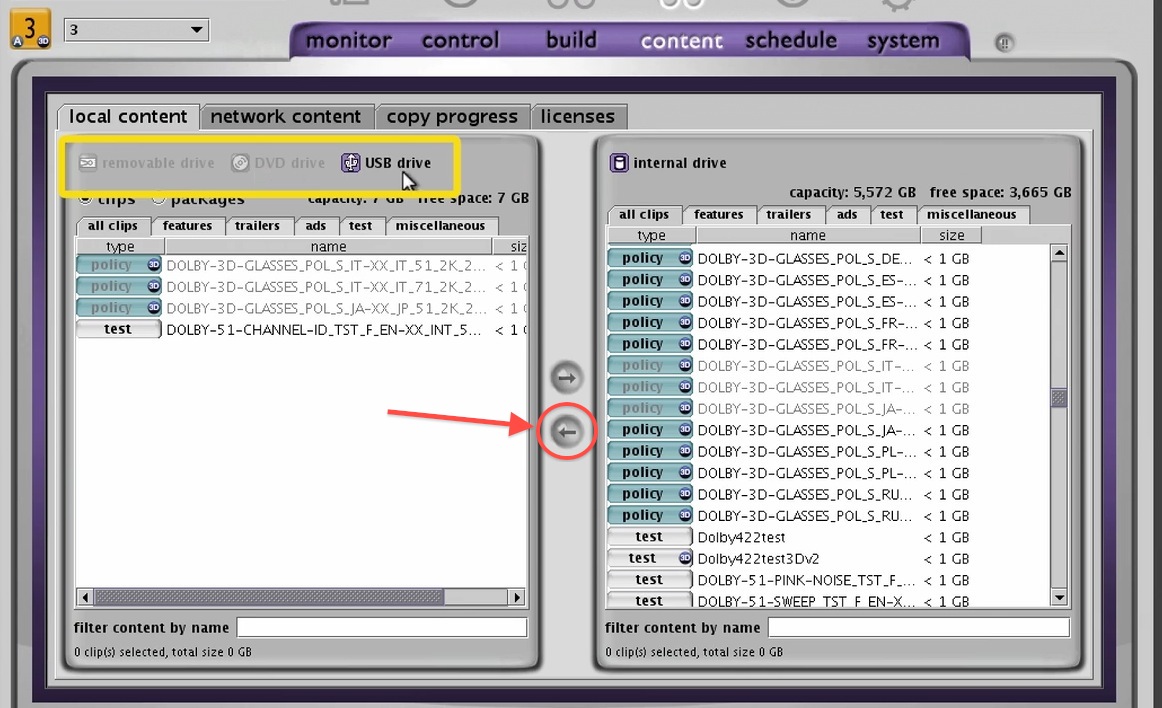
Task: Choose the USB drive source
Action: [386, 163]
